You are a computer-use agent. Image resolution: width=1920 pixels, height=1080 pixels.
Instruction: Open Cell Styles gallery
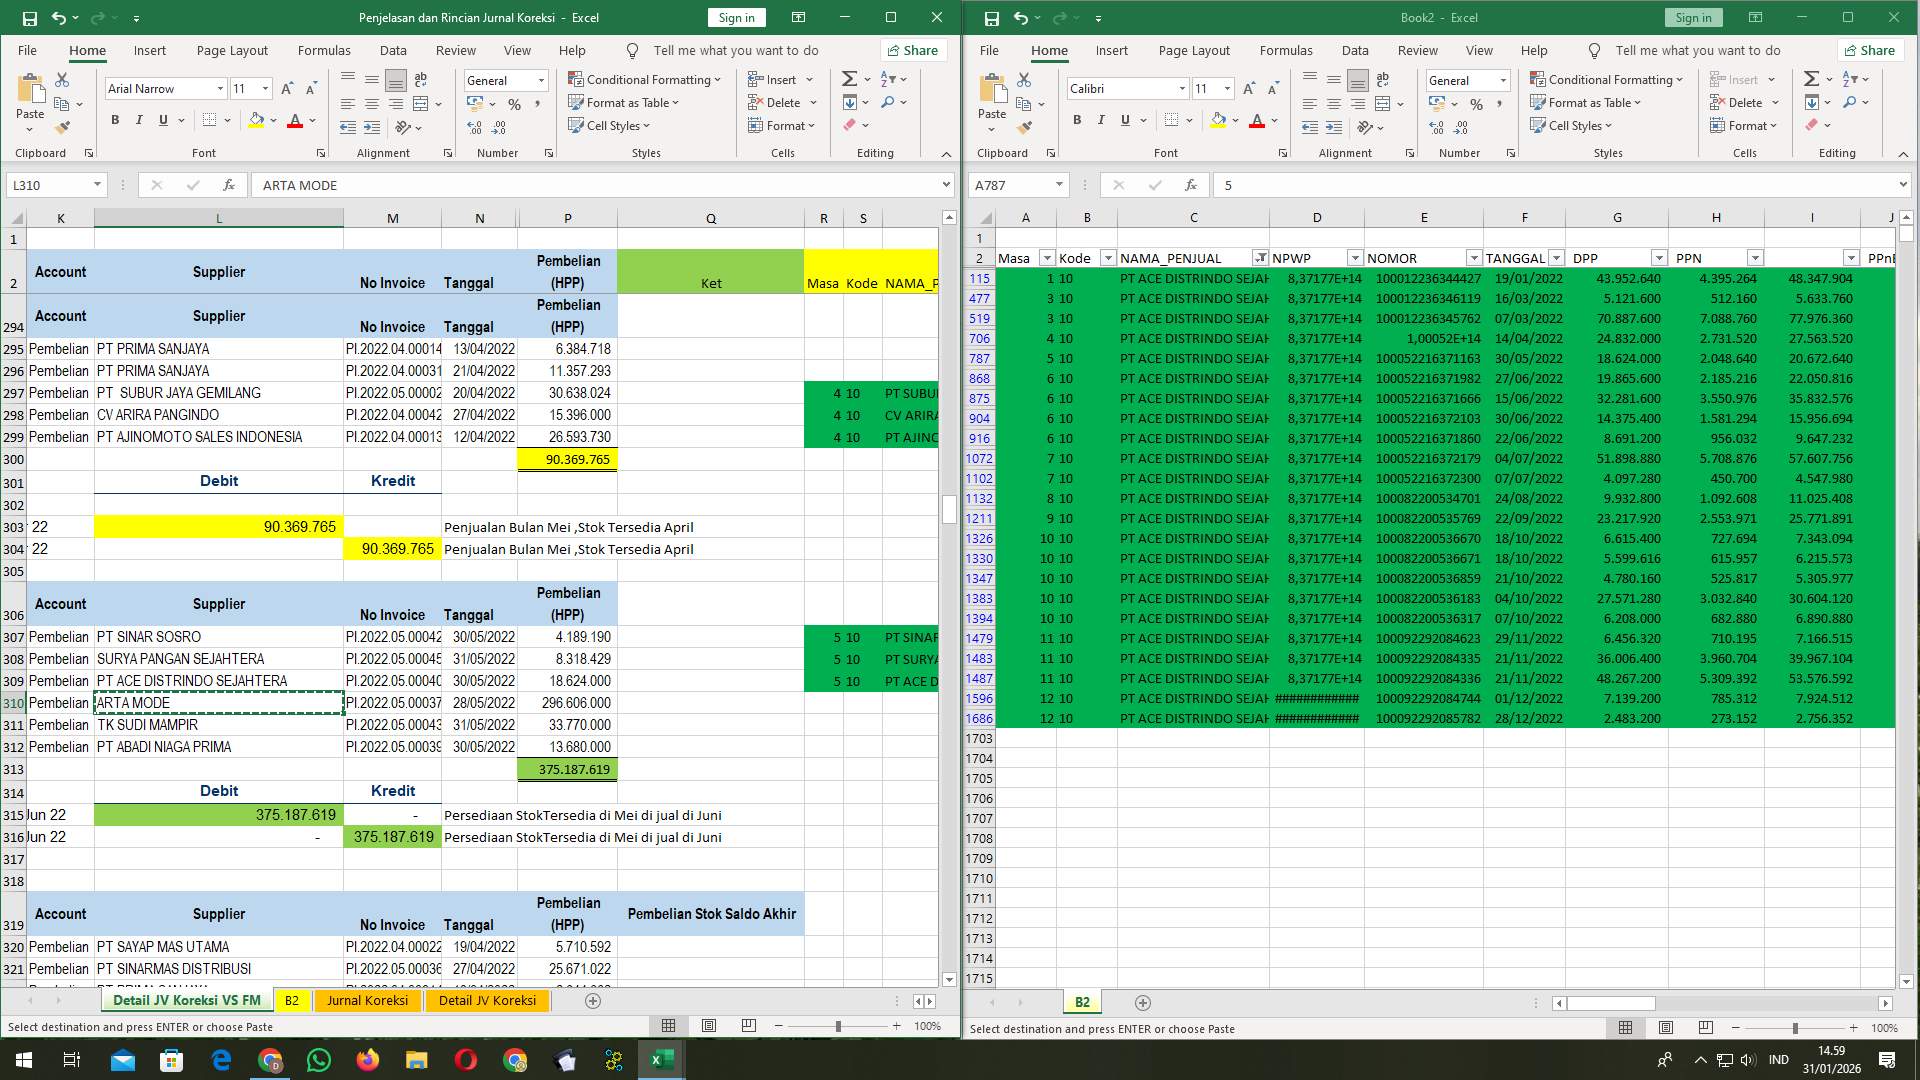(609, 125)
